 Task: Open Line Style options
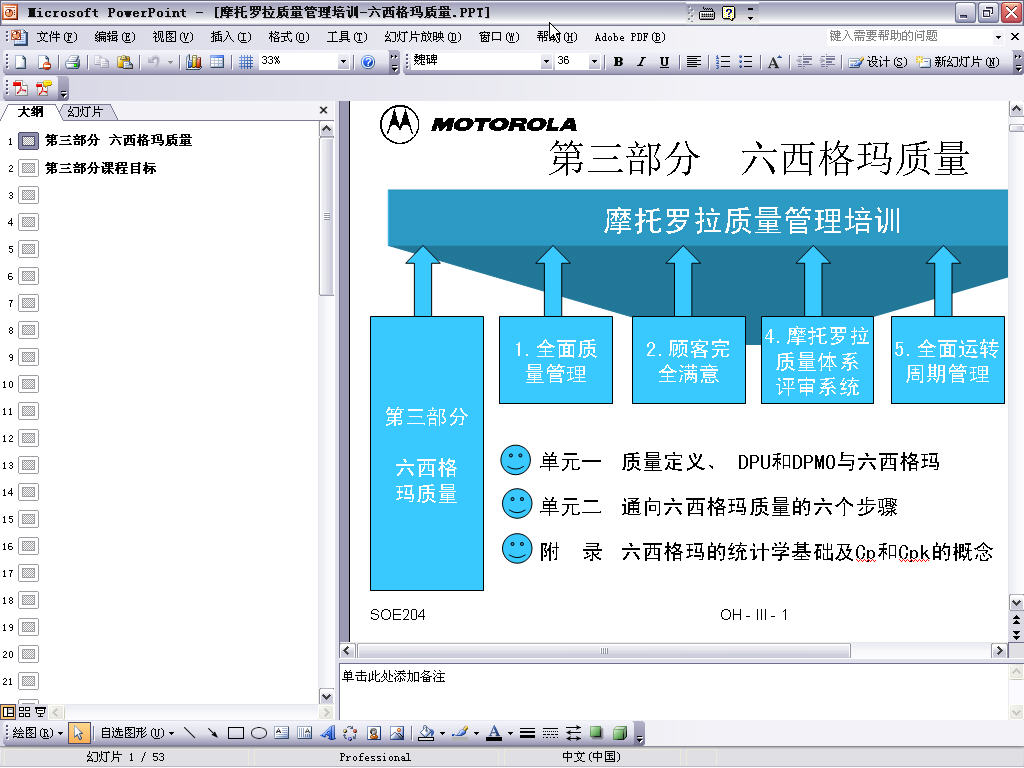click(527, 733)
